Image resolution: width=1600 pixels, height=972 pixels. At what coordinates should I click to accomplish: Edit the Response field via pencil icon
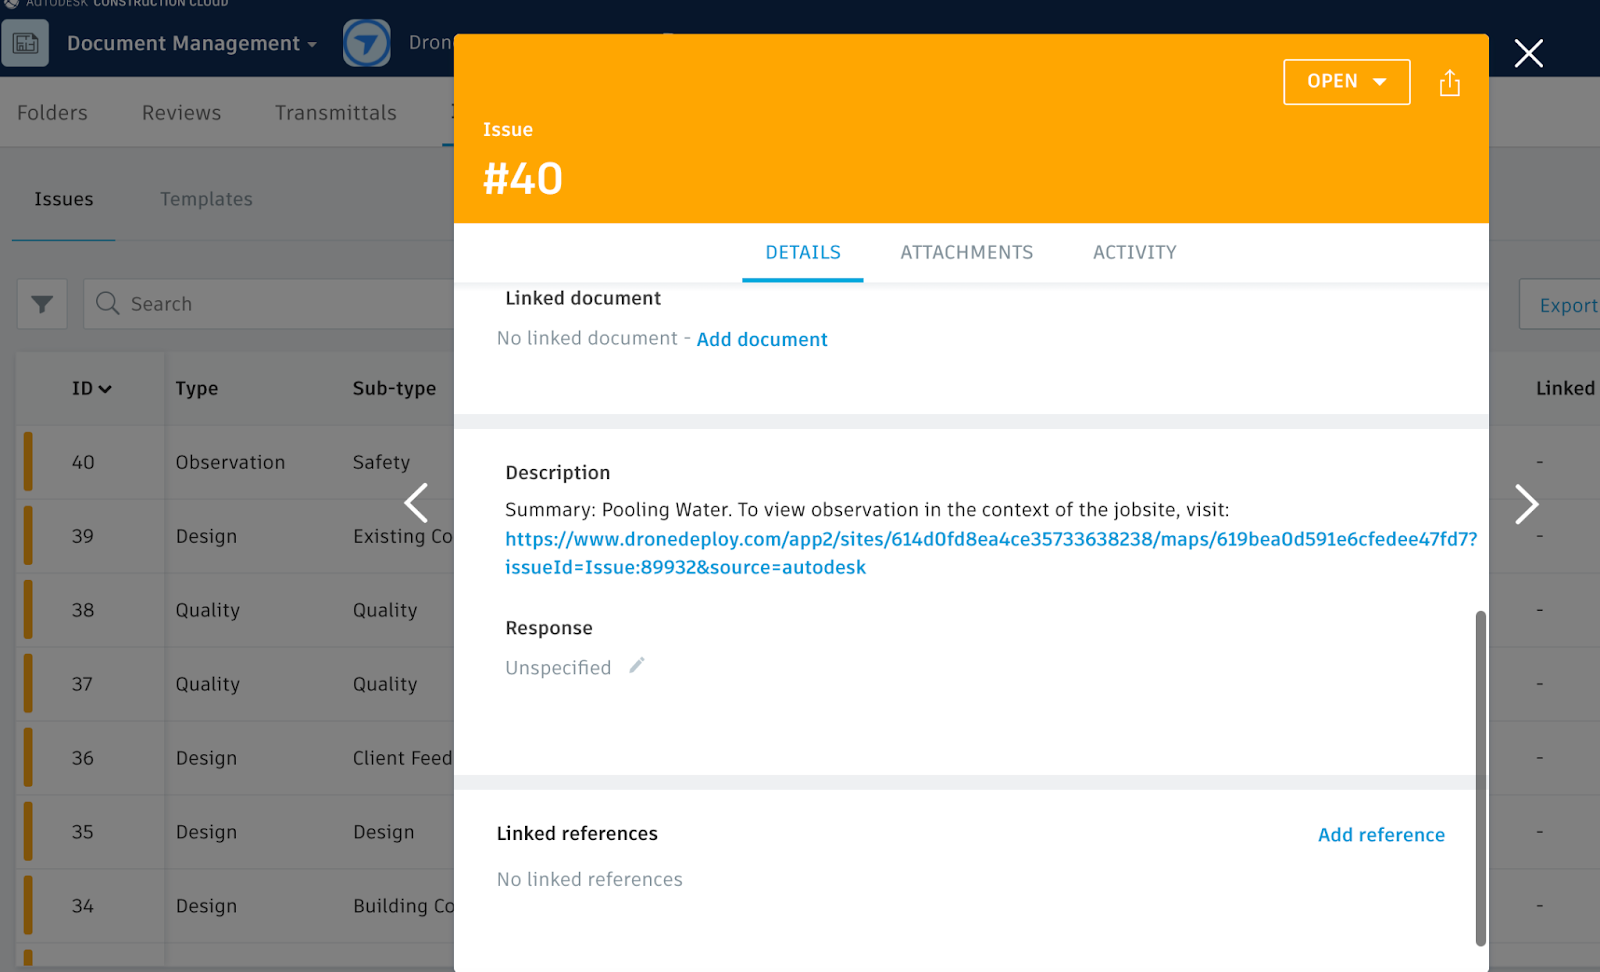point(637,664)
